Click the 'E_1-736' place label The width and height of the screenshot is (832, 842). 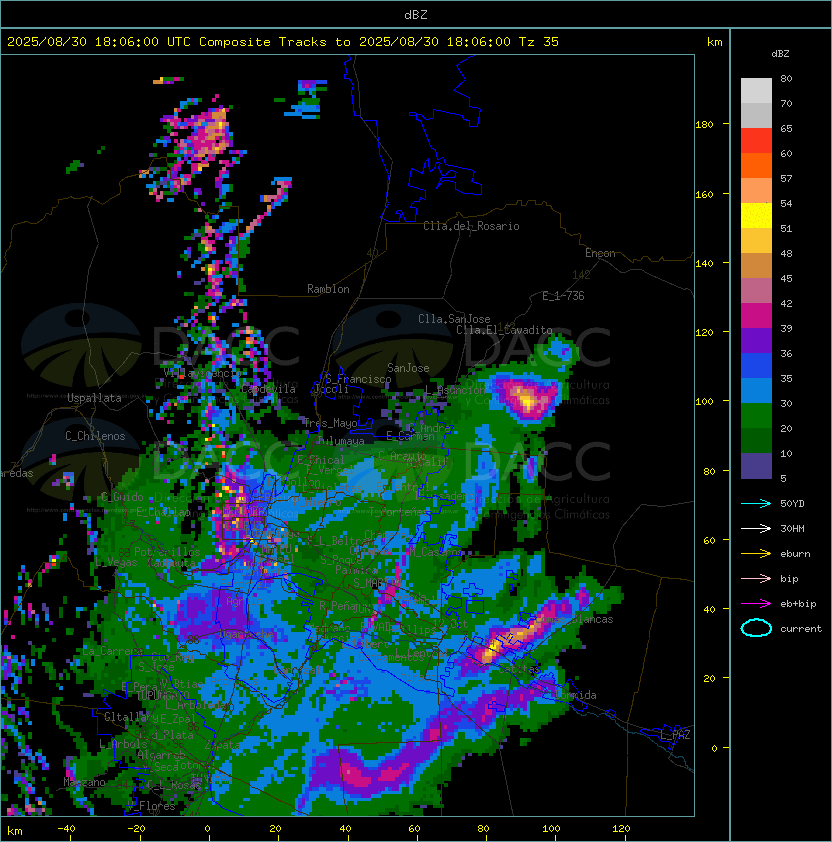(x=563, y=296)
